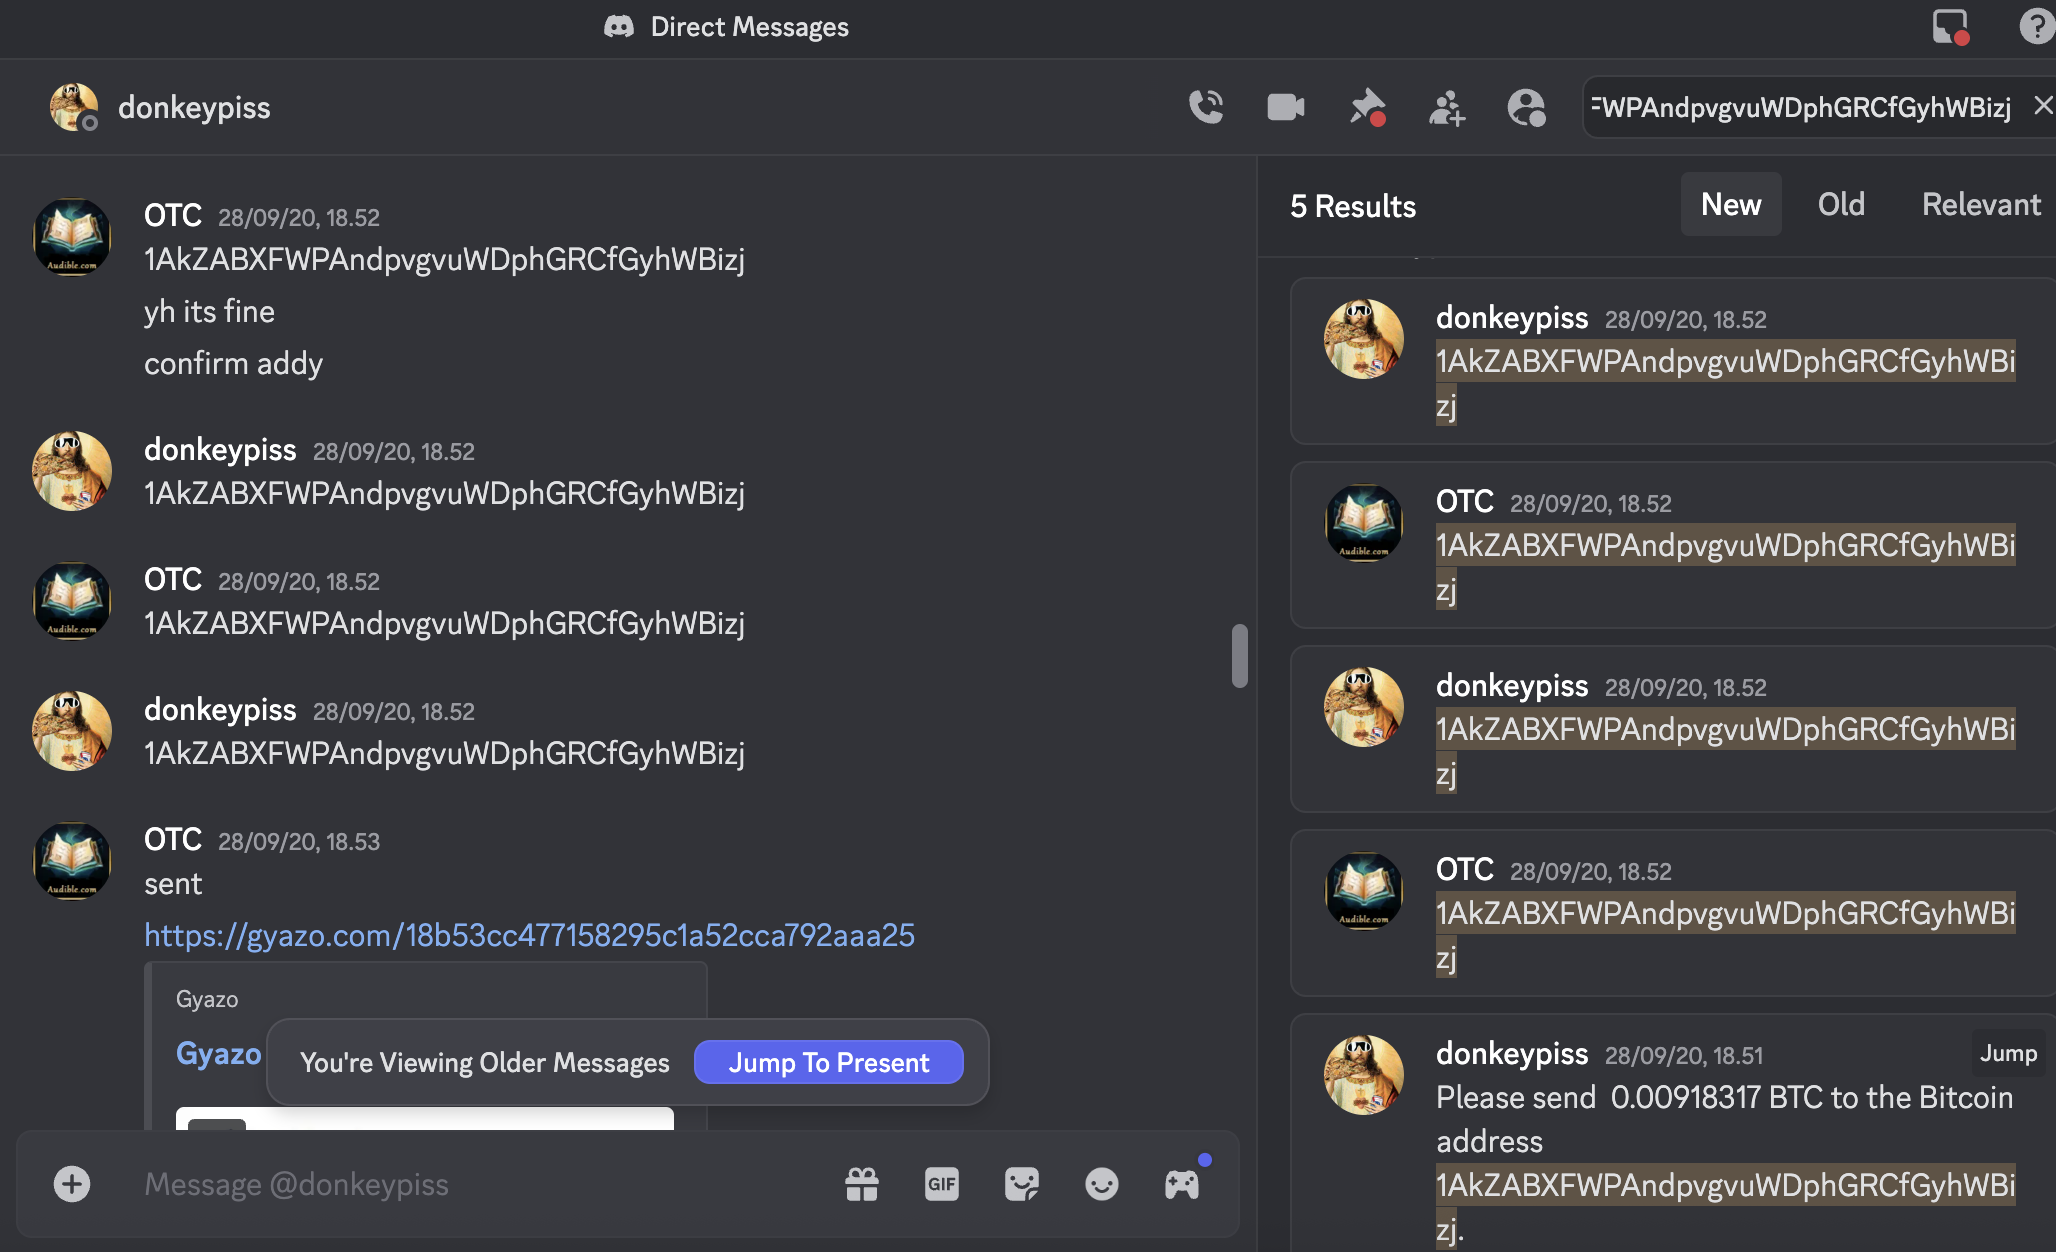2056x1252 pixels.
Task: Jump to the 18.51 donkeypiss search result
Action: coord(2007,1053)
